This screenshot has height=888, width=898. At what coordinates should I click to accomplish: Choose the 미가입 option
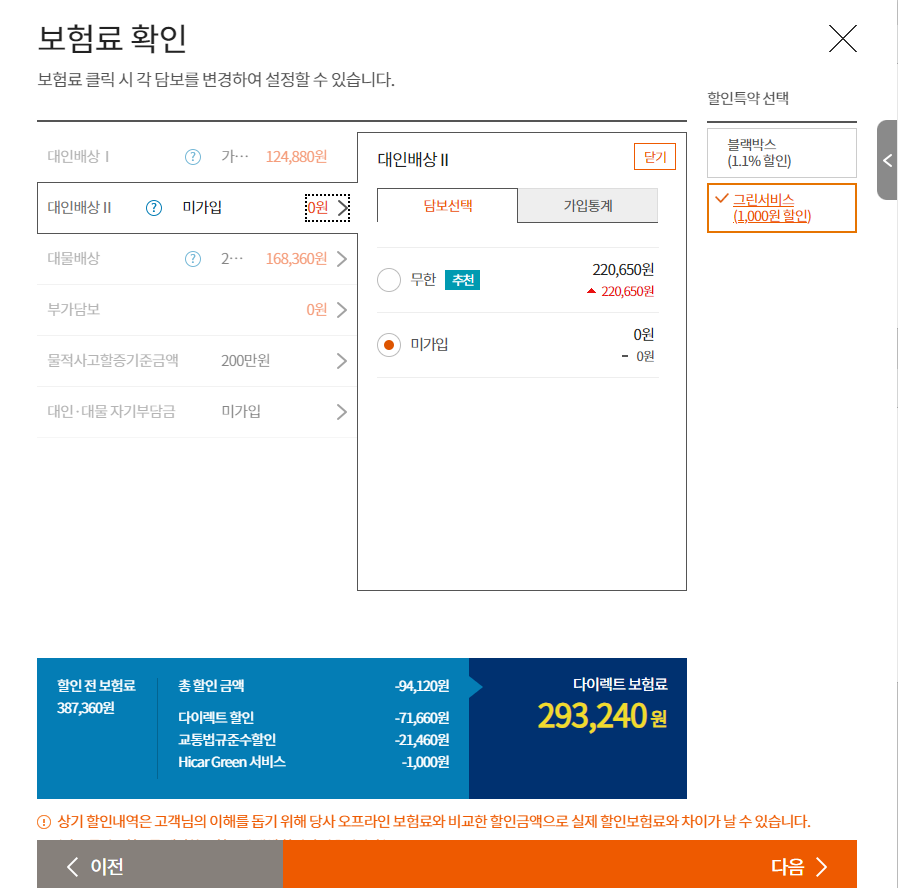point(389,343)
